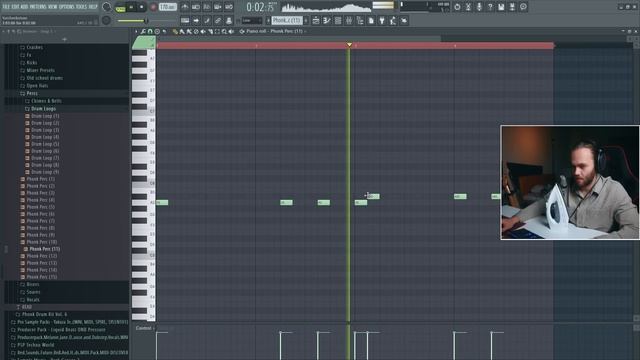Click the next pattern plus arrow
This screenshot has height=360, width=640.
click(306, 20)
